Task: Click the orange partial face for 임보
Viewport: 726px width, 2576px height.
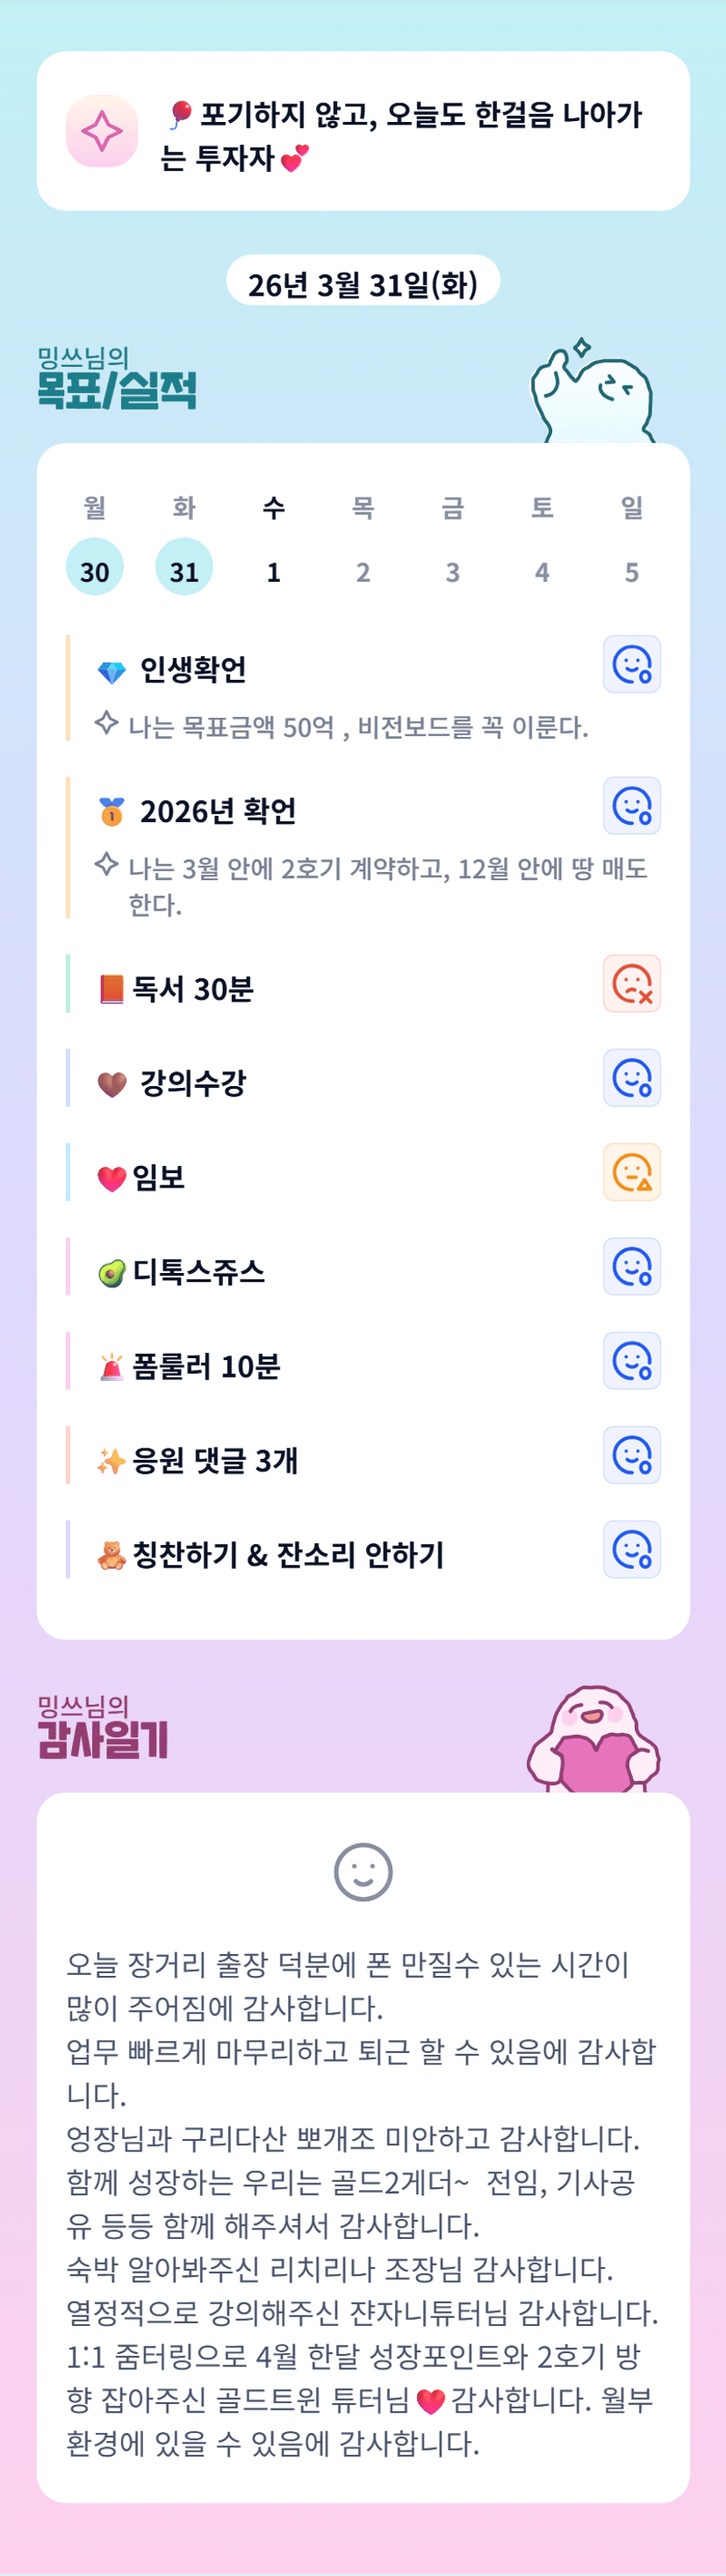Action: click(631, 1172)
